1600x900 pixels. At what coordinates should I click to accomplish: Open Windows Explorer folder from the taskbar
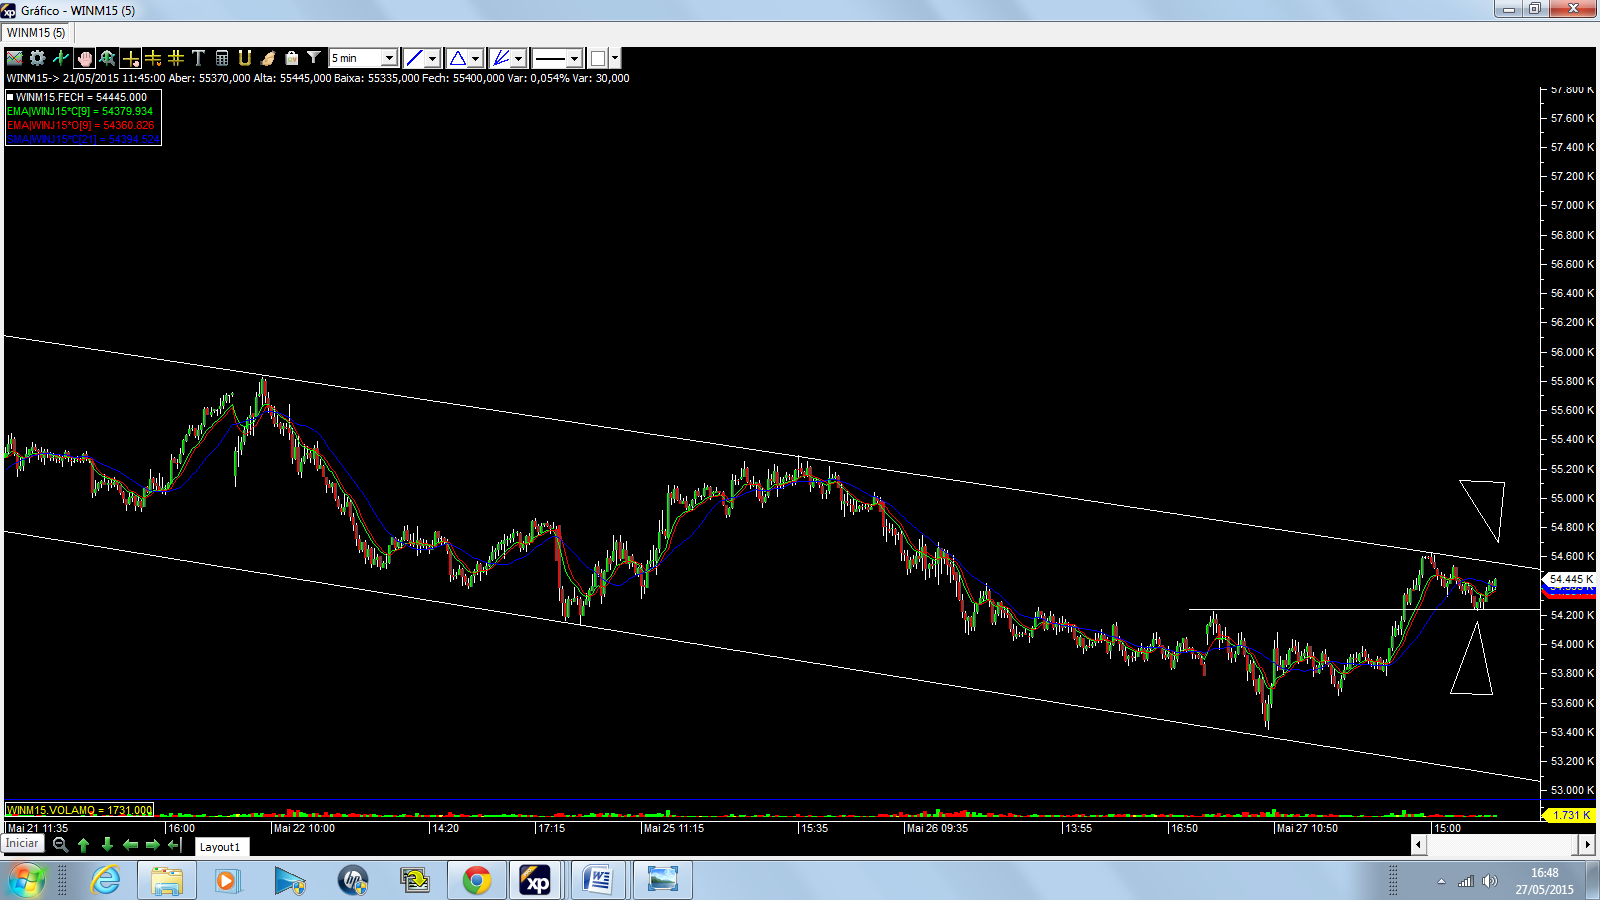point(167,881)
